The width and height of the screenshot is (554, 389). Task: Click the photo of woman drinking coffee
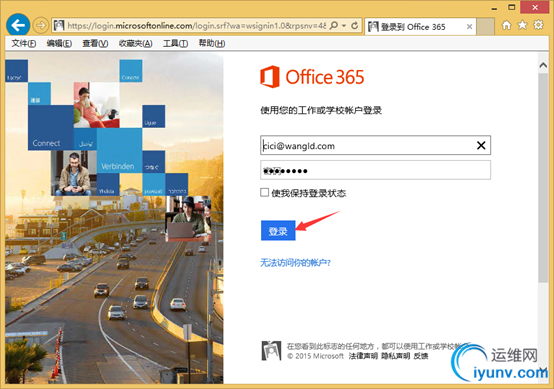96,105
